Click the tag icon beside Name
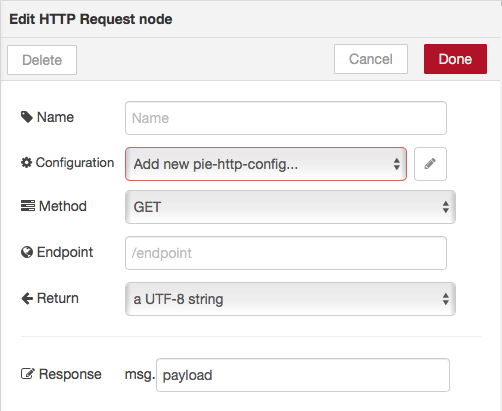This screenshot has width=502, height=411. click(27, 117)
